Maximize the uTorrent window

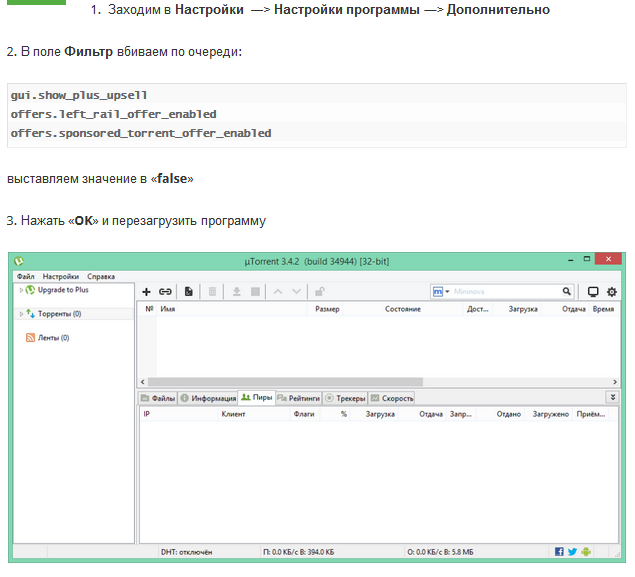point(586,259)
